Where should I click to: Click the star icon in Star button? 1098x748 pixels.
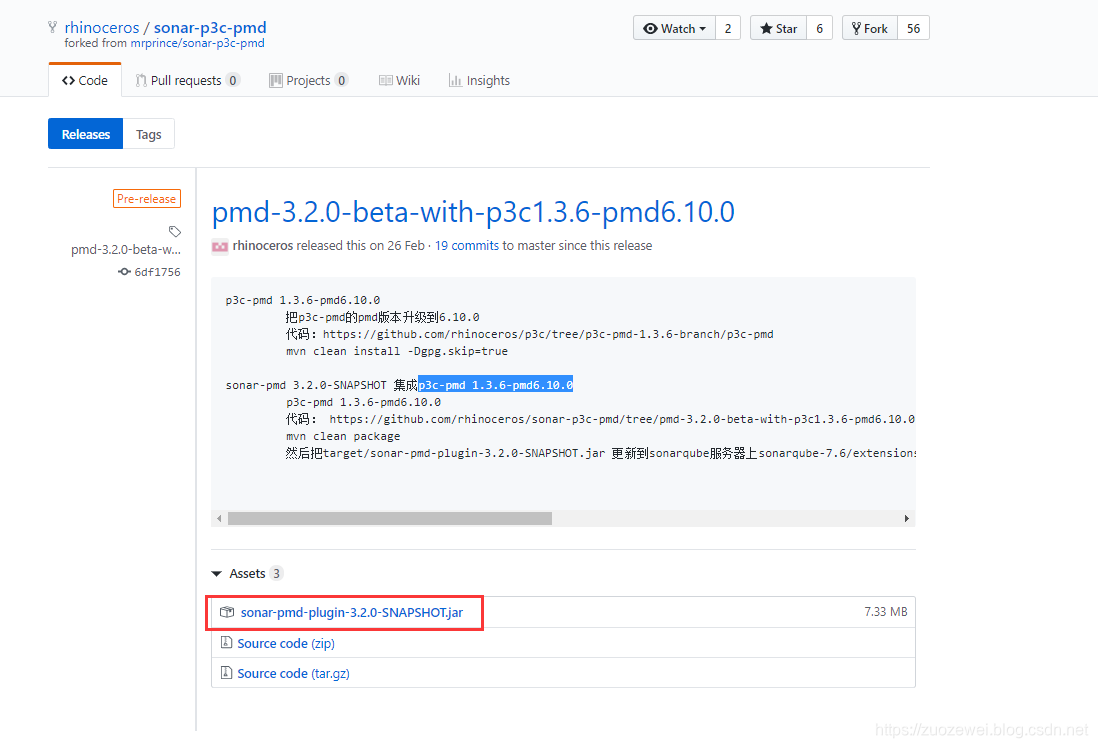coord(766,29)
